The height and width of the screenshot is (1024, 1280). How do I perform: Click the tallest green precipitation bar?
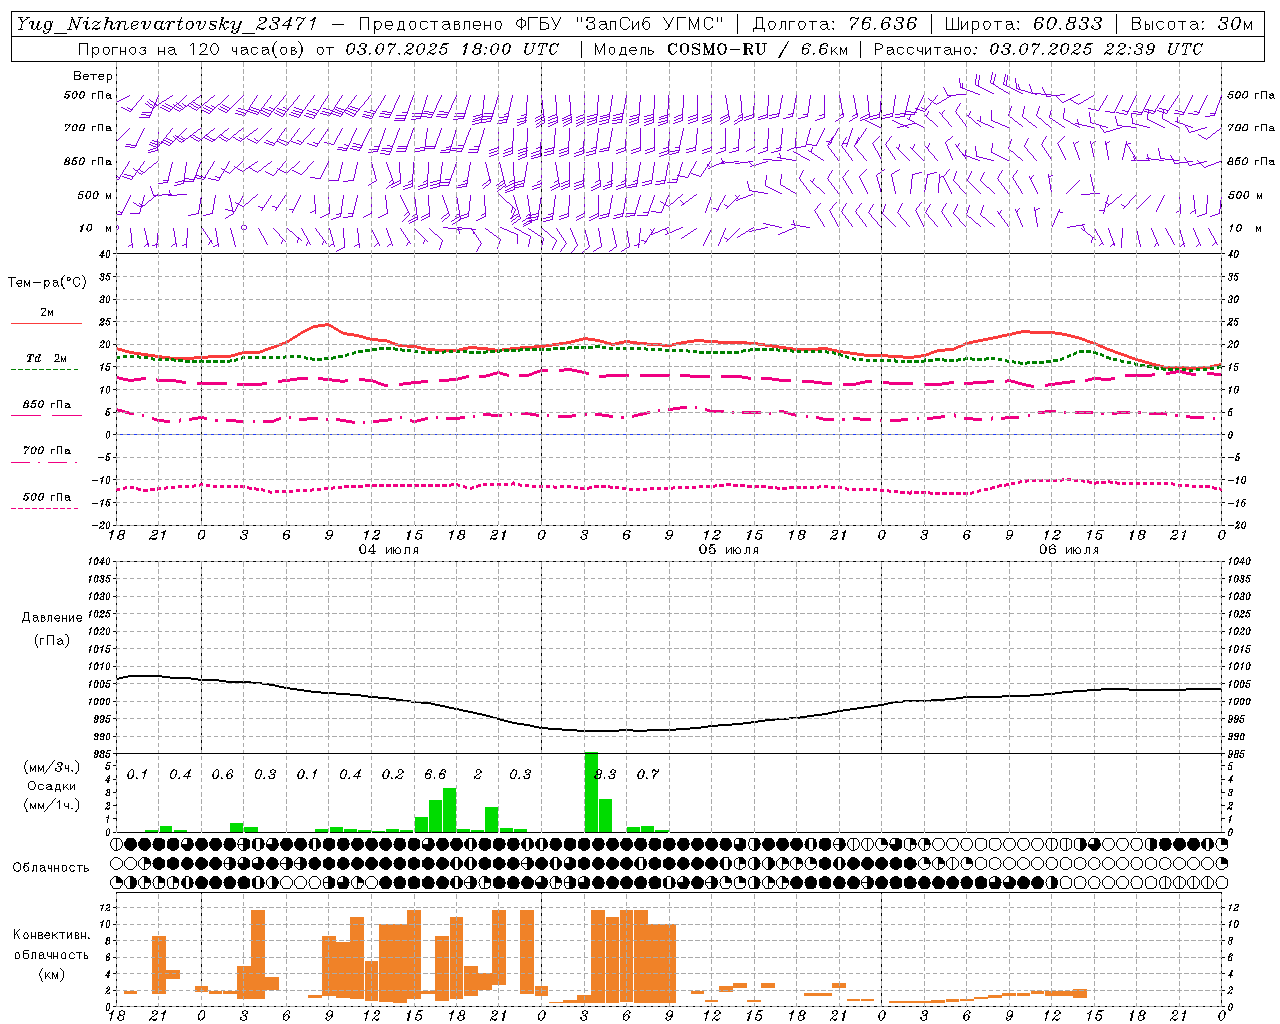591,792
